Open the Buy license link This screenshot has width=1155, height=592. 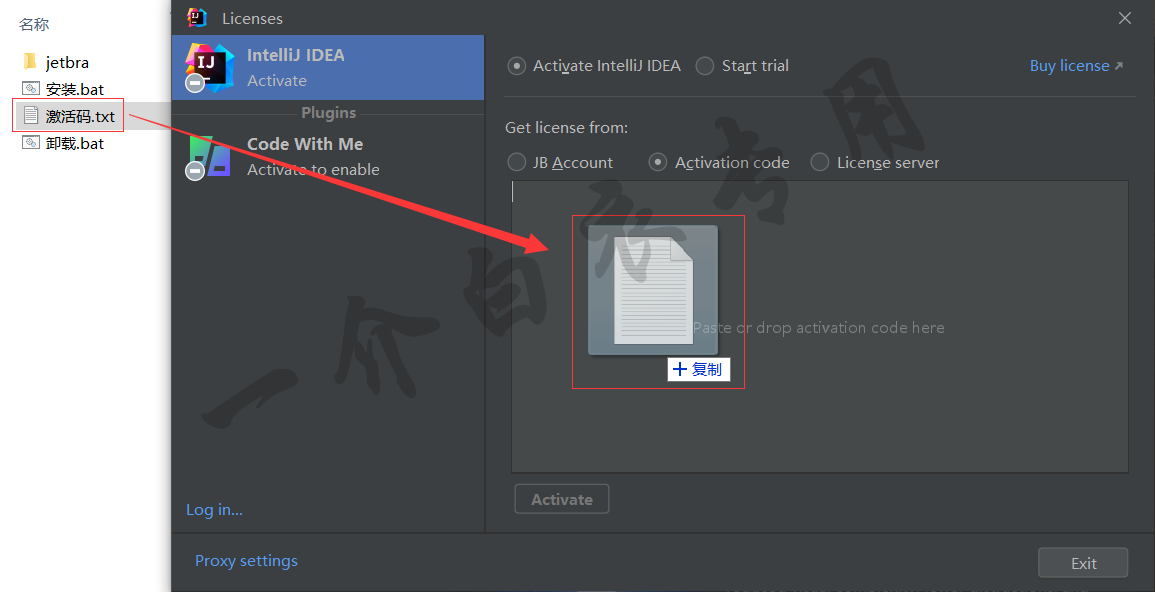1076,66
